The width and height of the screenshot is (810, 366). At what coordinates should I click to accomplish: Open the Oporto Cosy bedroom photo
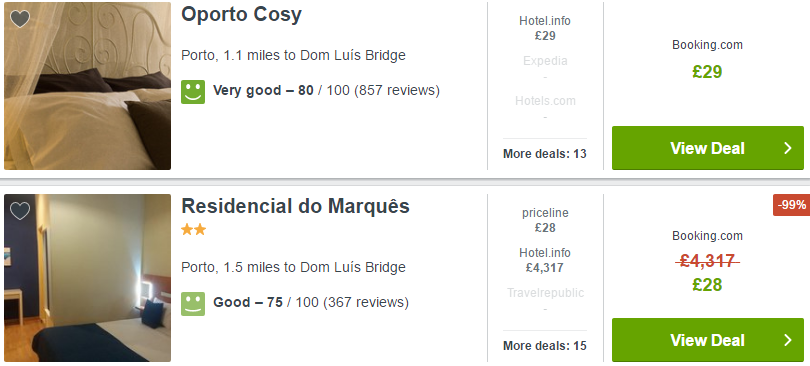(87, 86)
